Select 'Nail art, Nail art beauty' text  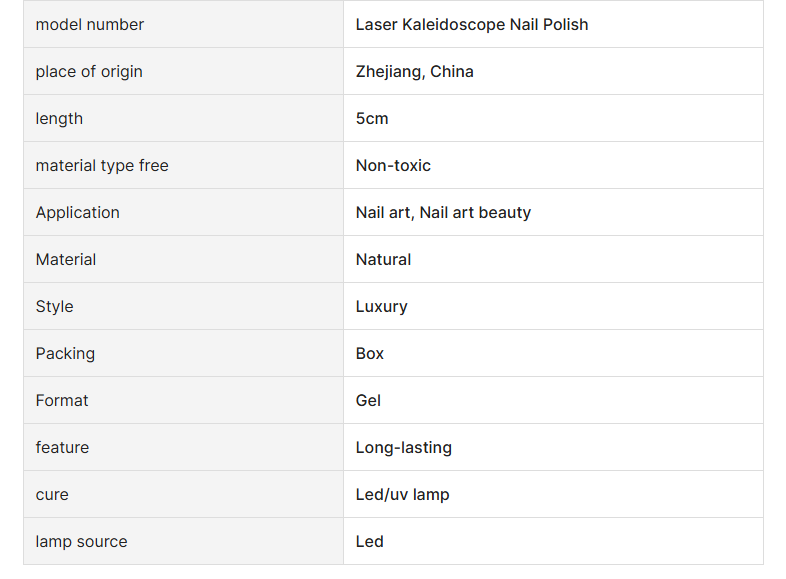[443, 213]
